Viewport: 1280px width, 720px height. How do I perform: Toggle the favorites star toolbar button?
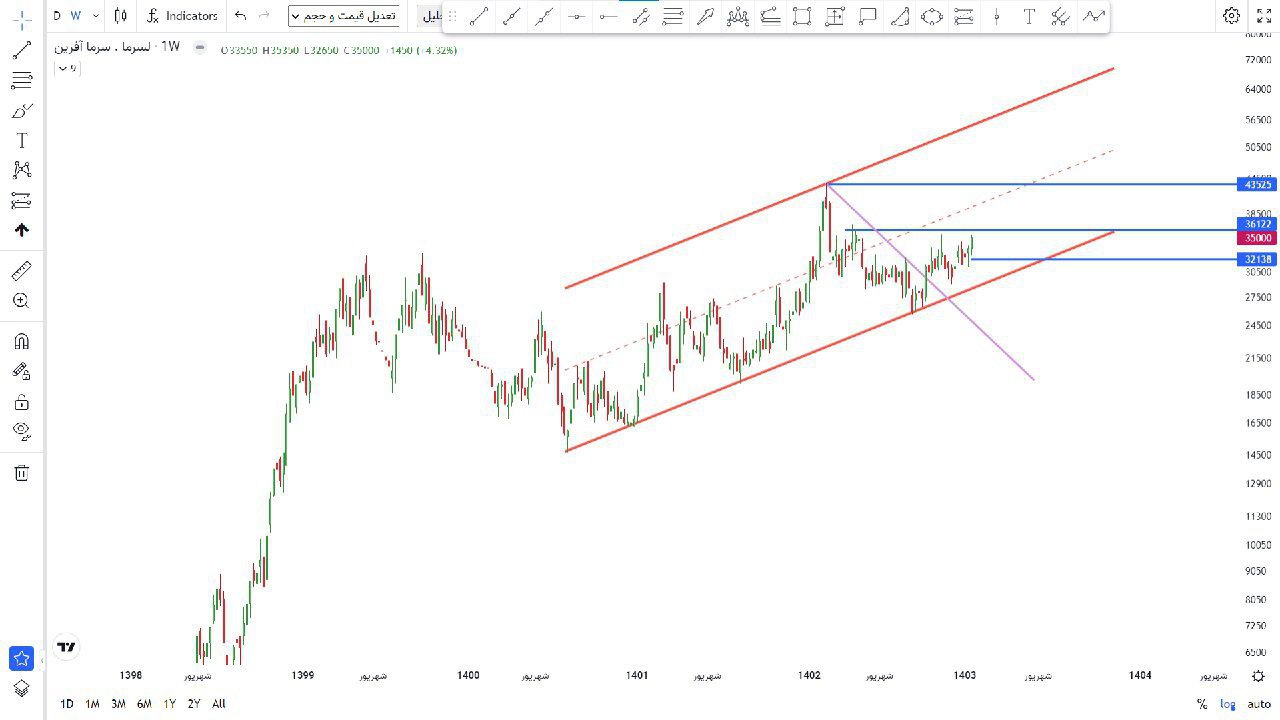pos(21,658)
